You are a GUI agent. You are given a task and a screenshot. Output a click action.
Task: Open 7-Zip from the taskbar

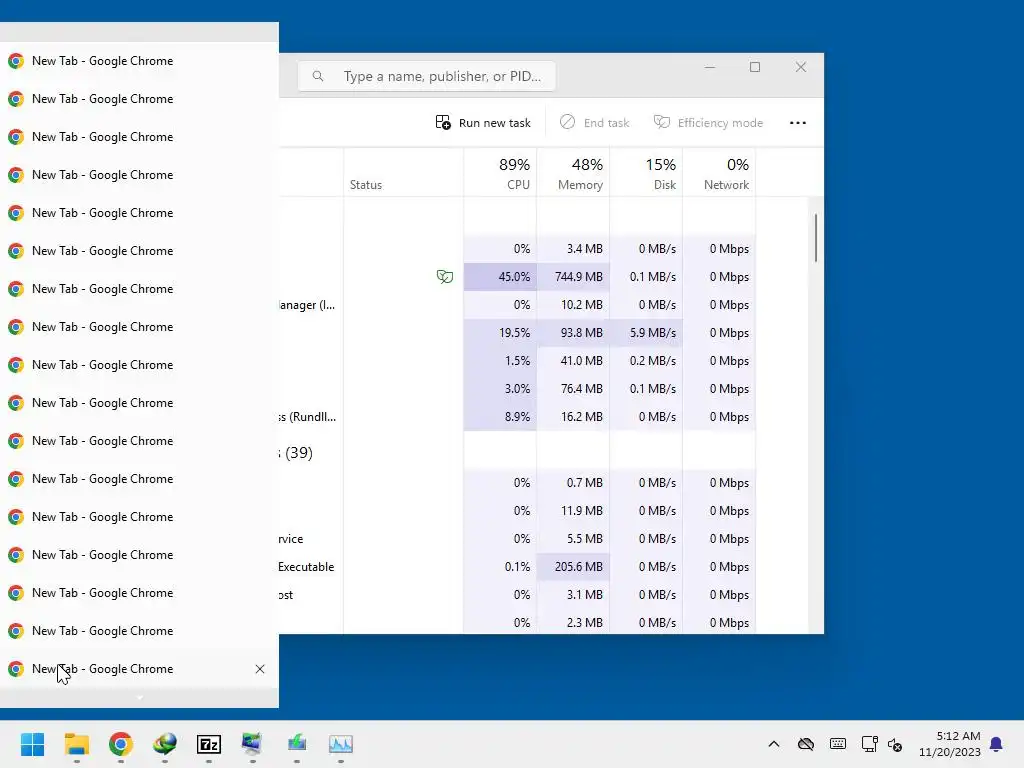(x=209, y=744)
